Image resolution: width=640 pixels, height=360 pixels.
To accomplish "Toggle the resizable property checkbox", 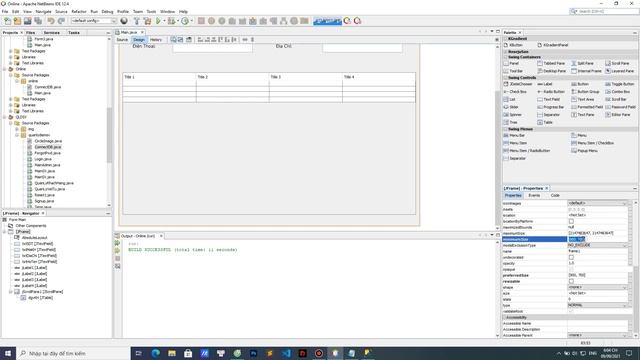I will [571, 282].
